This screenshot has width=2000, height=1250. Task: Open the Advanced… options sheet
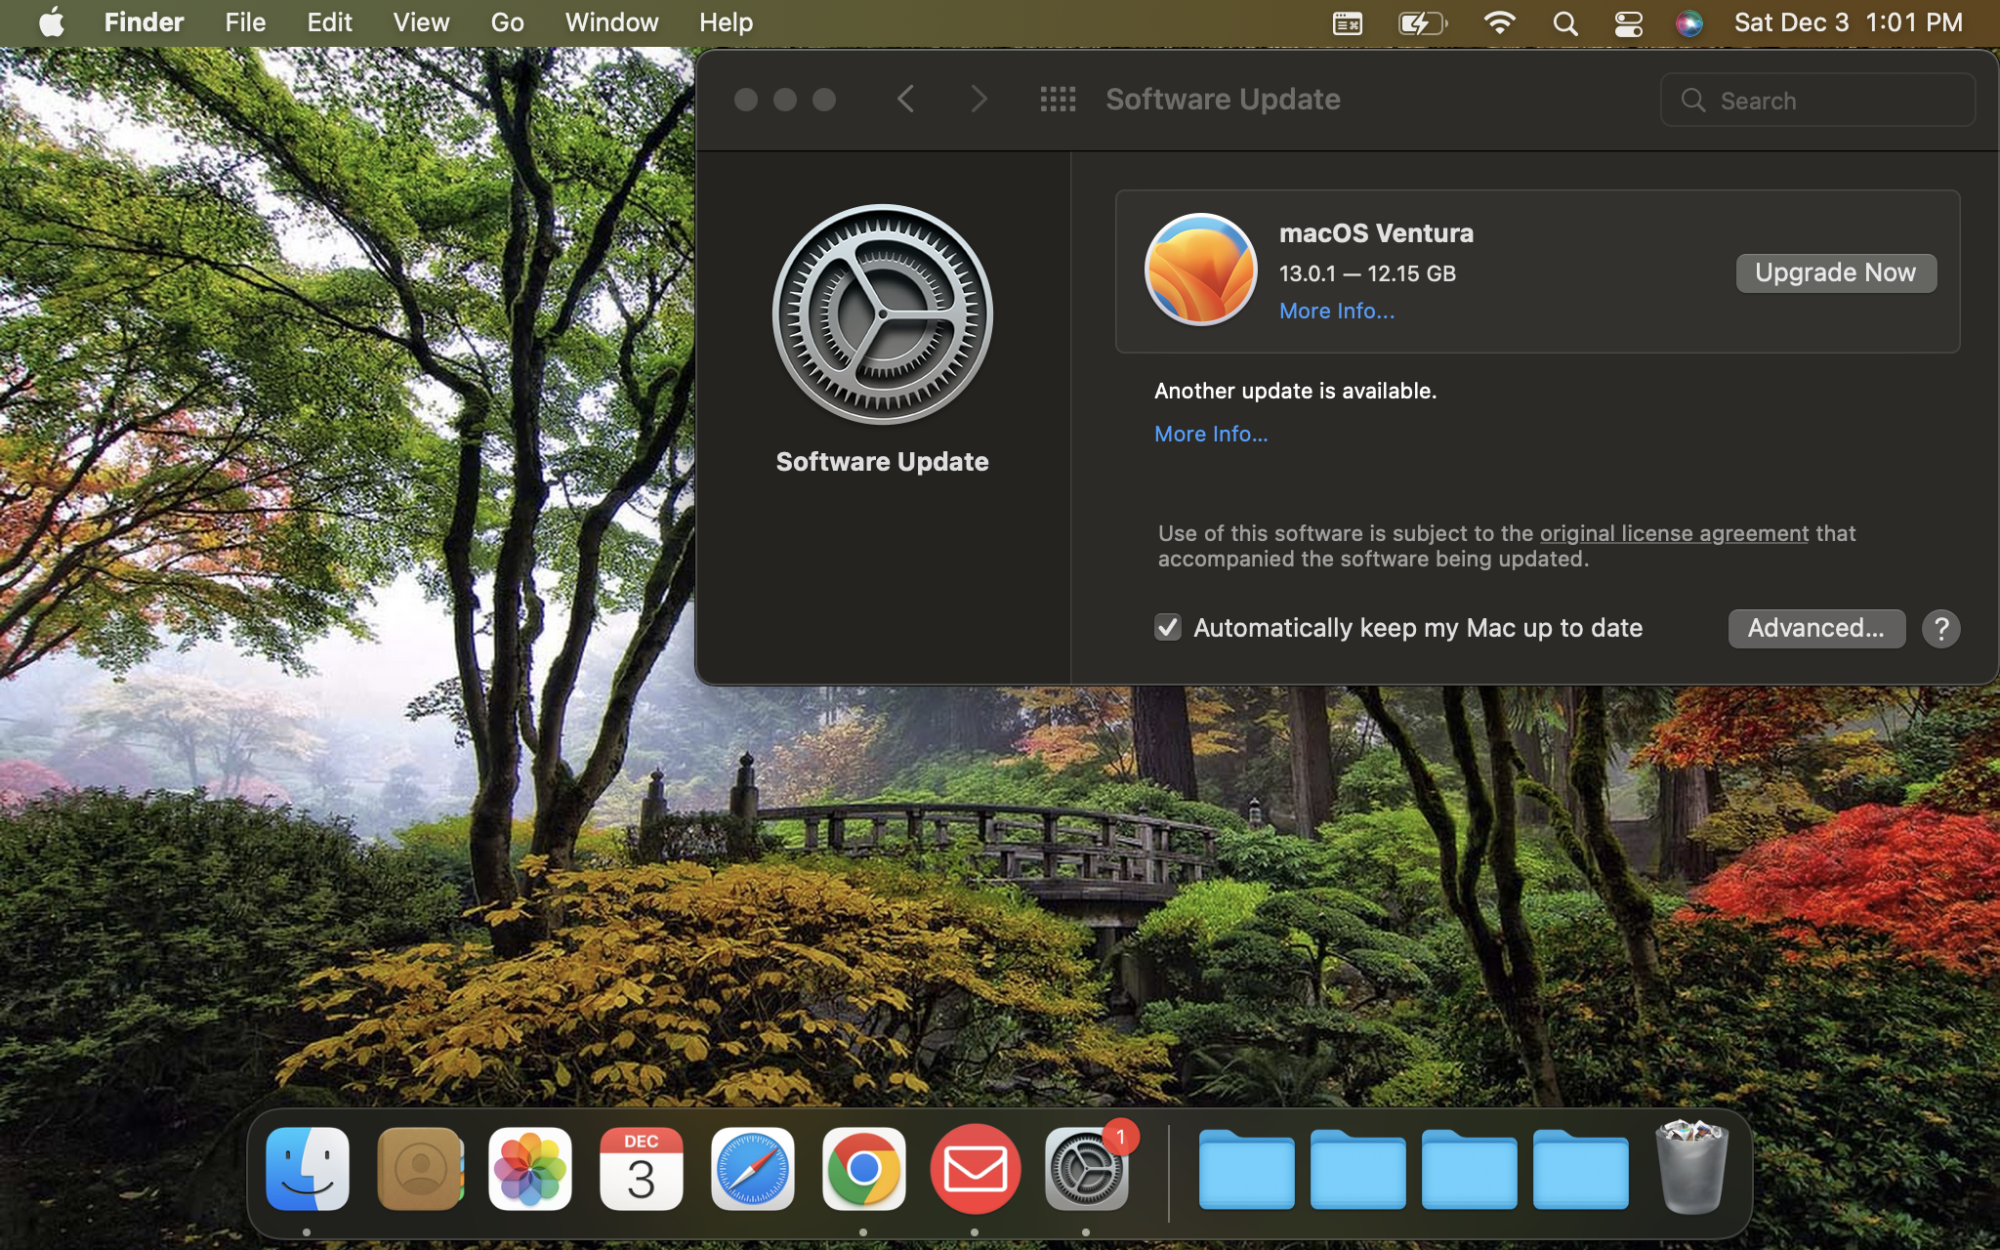1816,628
